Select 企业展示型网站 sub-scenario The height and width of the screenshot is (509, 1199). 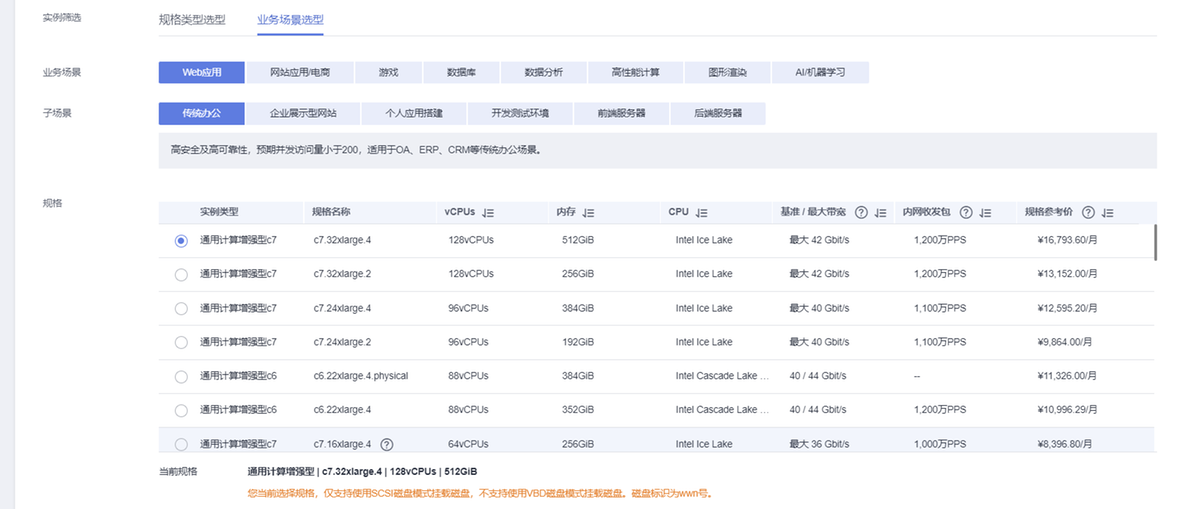coord(303,113)
